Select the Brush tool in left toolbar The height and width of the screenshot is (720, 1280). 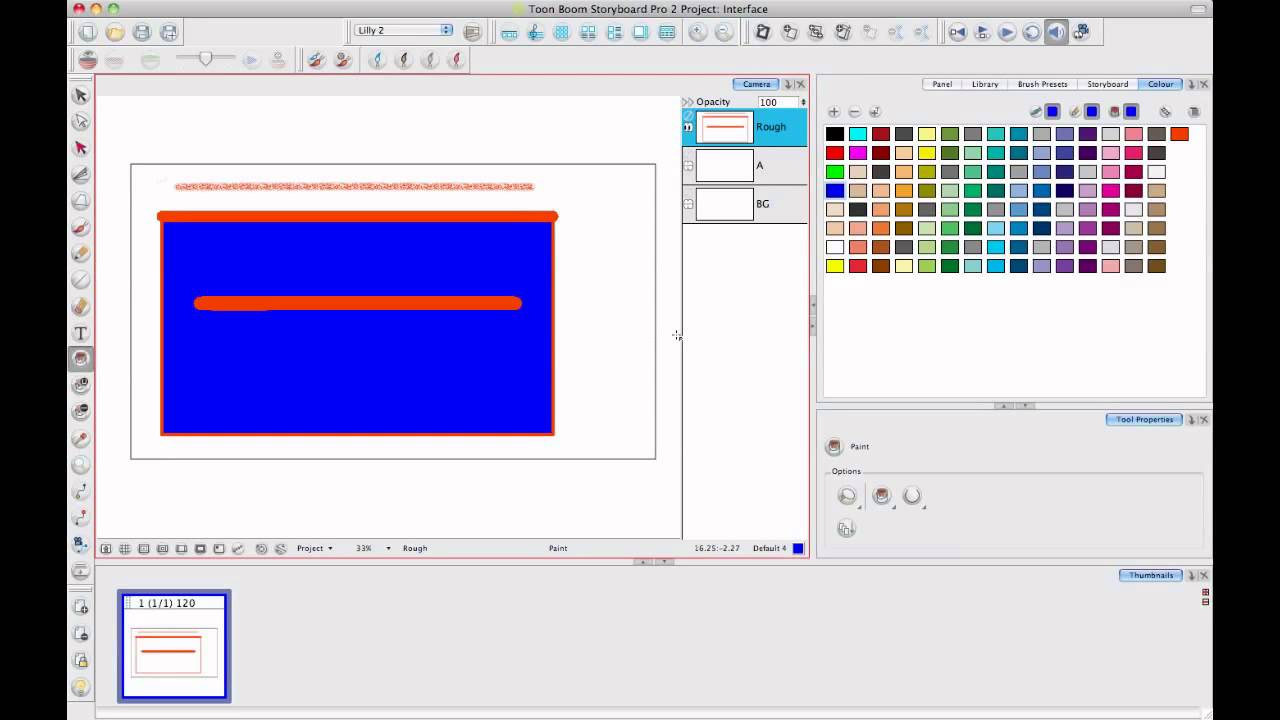pos(81,228)
